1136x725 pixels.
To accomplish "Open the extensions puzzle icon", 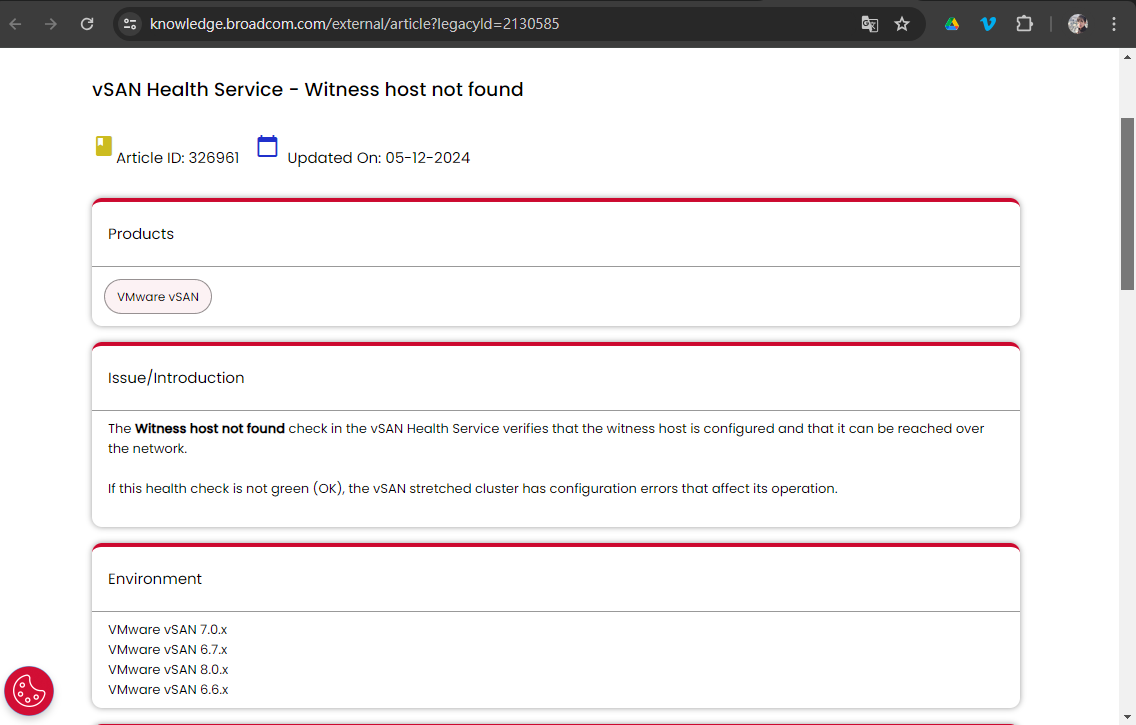I will point(1024,24).
